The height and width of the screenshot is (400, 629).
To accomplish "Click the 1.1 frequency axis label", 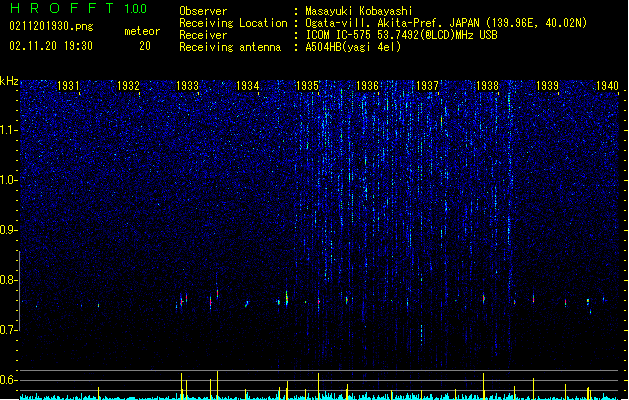I will coord(9,130).
